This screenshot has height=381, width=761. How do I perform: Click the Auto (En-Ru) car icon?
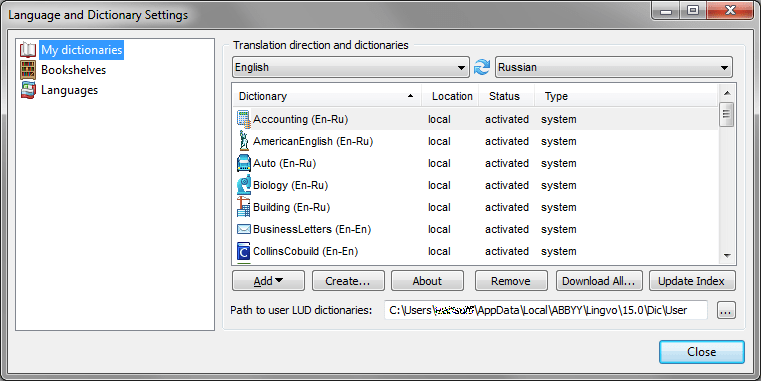(244, 163)
